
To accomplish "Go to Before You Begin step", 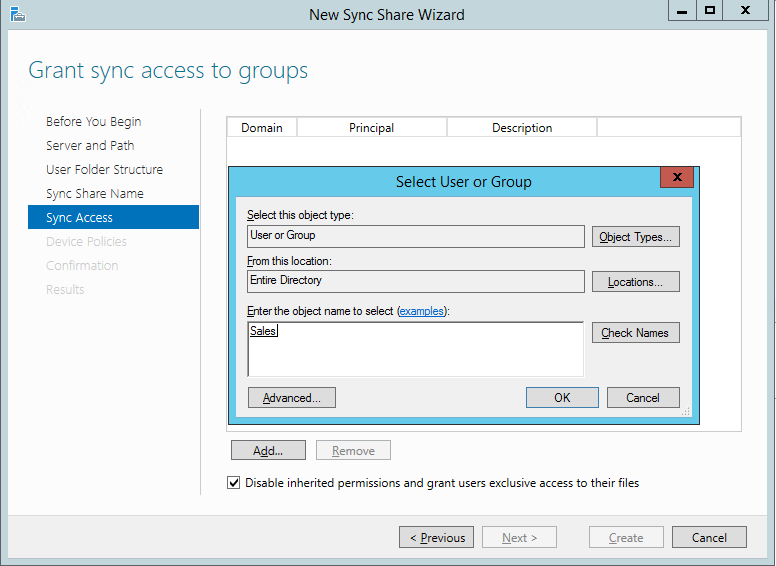I will click(93, 122).
